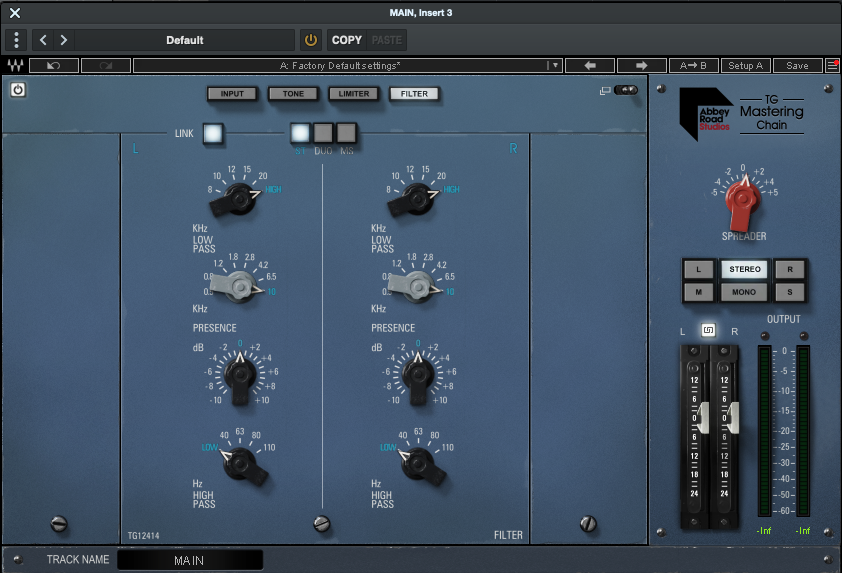Click the TRACK NAME field showing MAIN
This screenshot has width=842, height=573.
(x=190, y=560)
